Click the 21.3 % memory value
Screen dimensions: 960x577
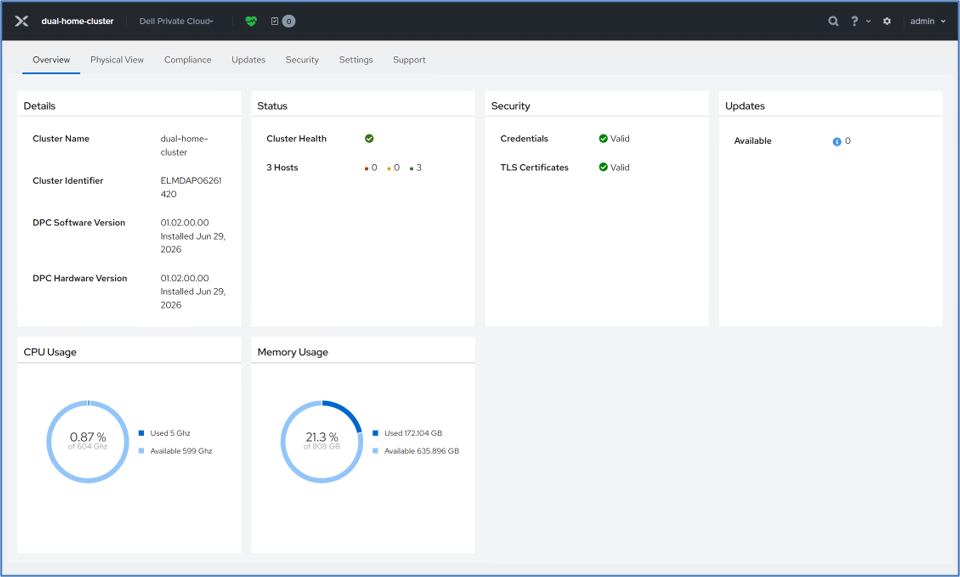(321, 437)
